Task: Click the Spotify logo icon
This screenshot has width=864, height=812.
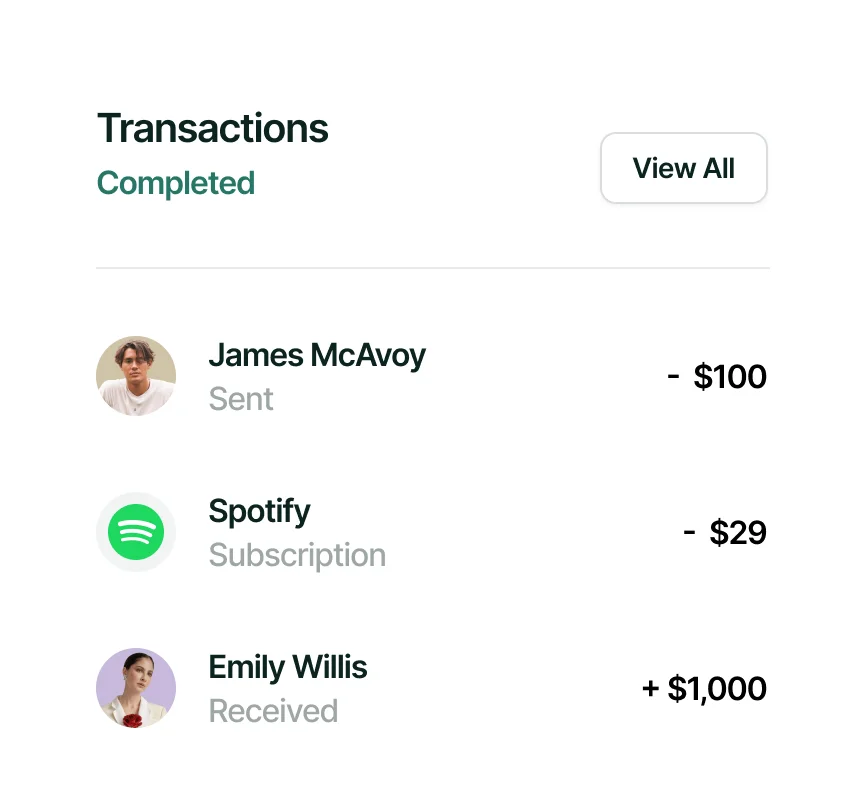Action: click(x=136, y=532)
